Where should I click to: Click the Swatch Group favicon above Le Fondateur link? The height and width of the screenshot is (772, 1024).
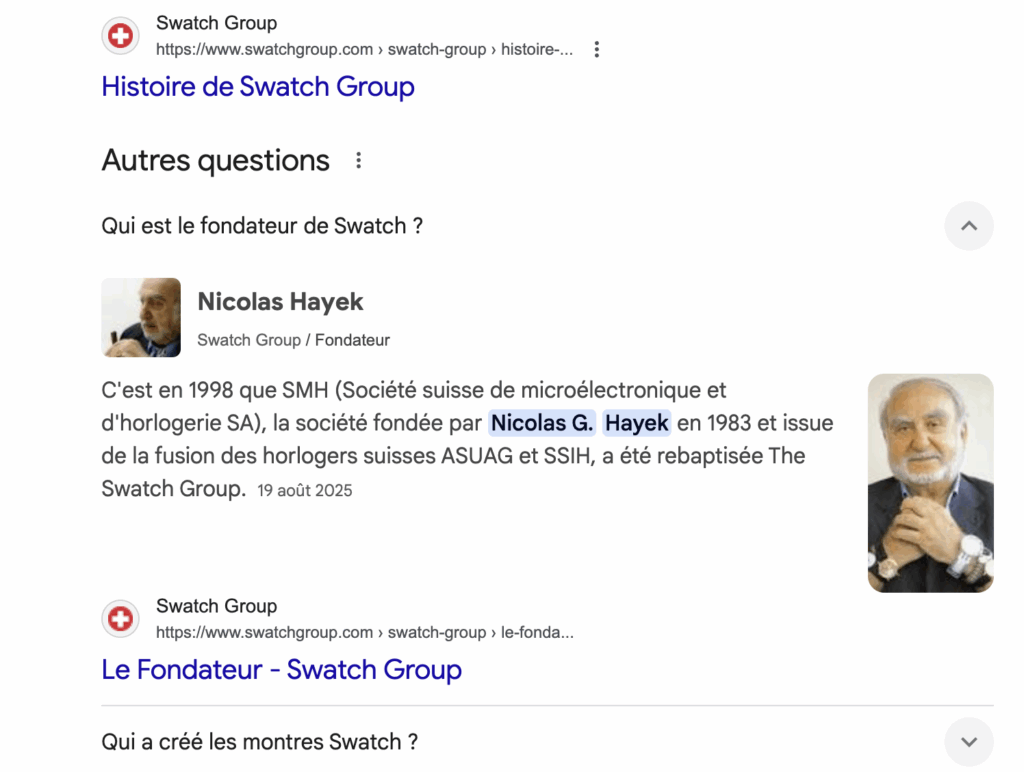[x=120, y=619]
